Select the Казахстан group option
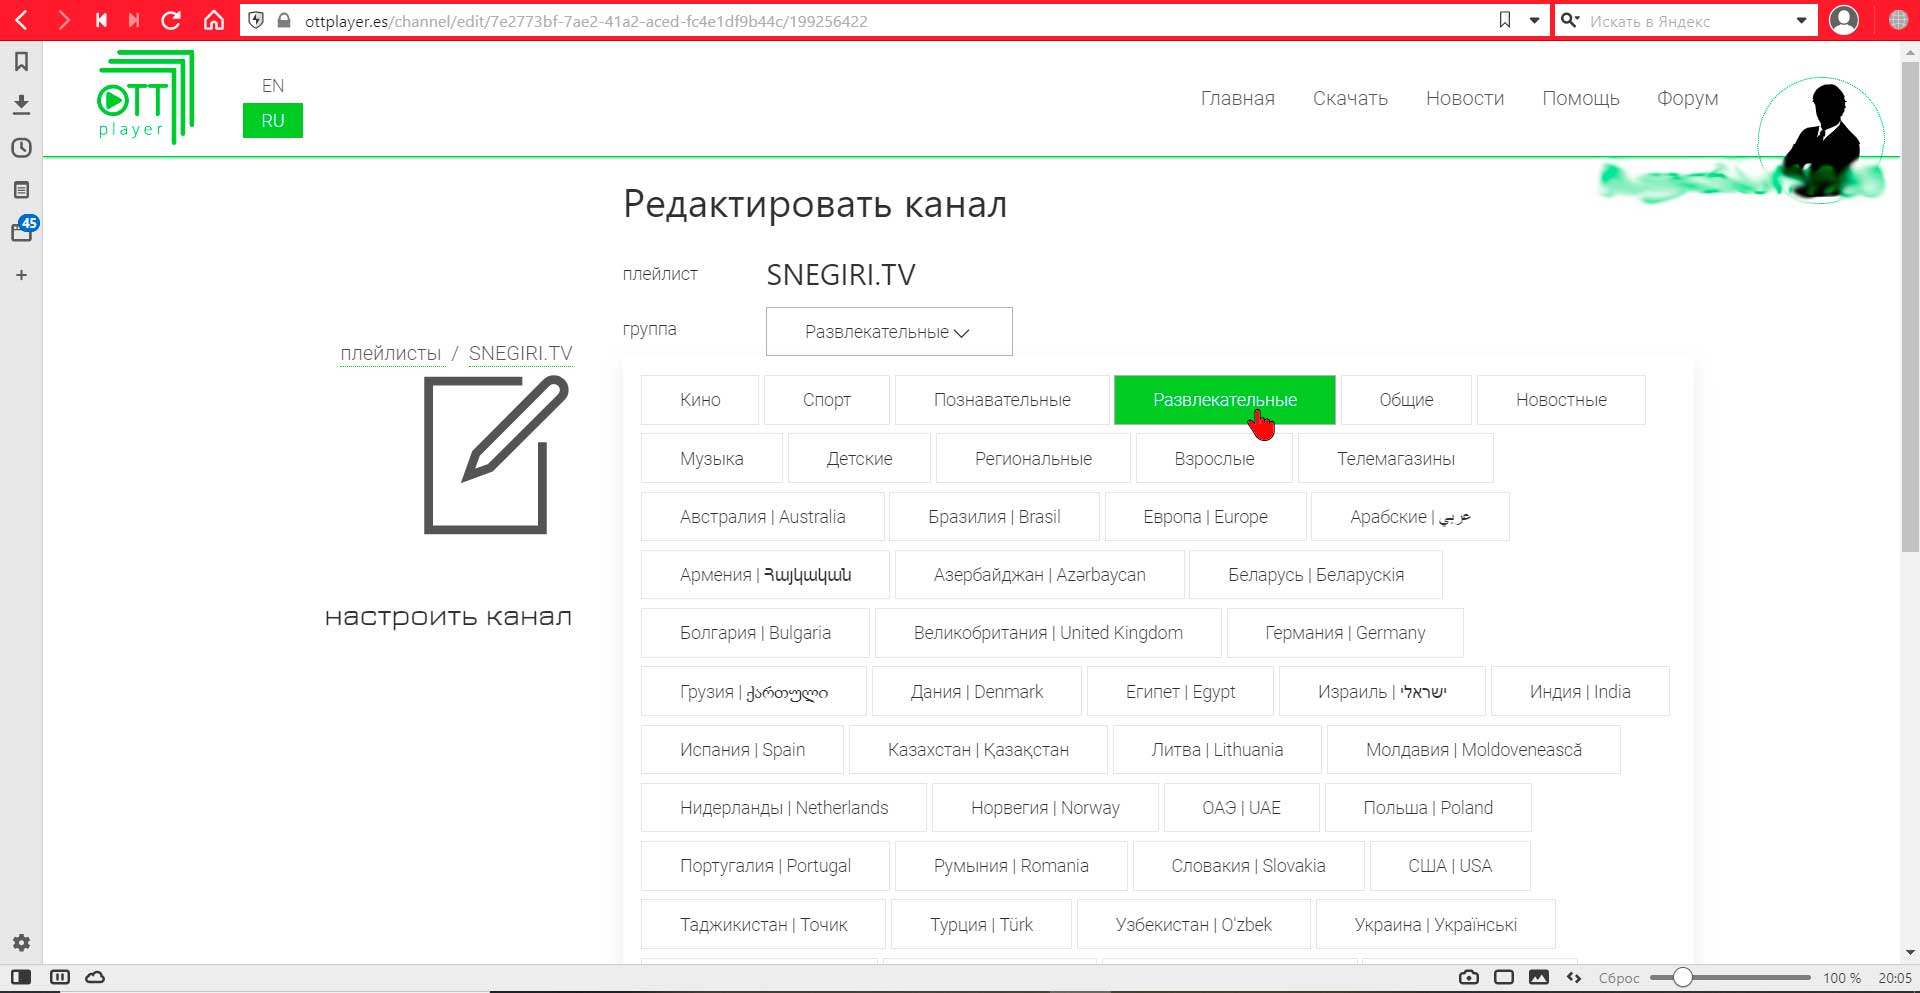The width and height of the screenshot is (1920, 993). coord(978,749)
